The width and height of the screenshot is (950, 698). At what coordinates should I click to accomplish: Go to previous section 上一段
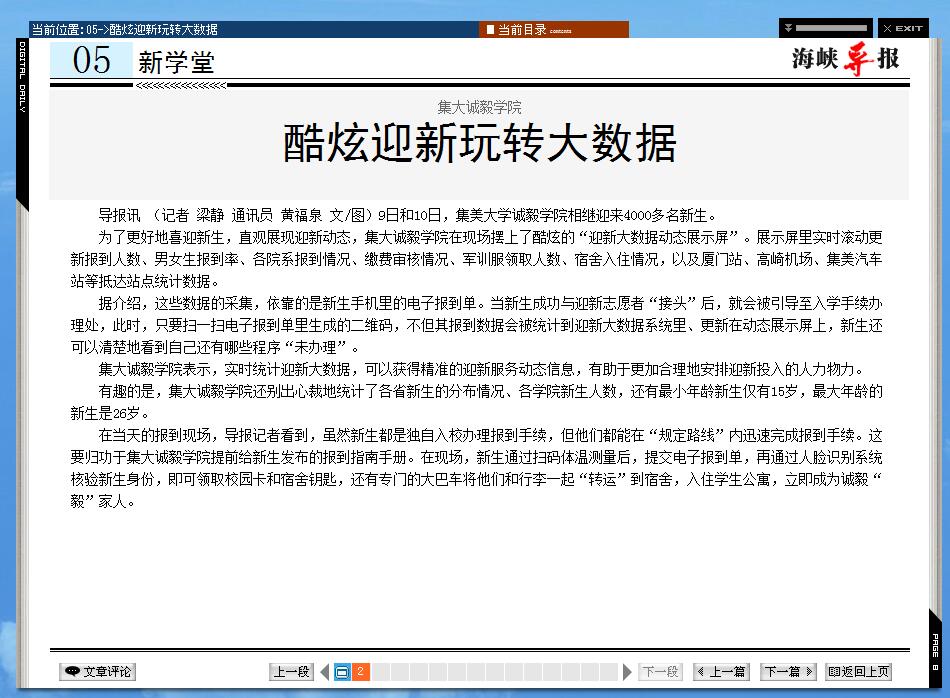pyautogui.click(x=292, y=672)
